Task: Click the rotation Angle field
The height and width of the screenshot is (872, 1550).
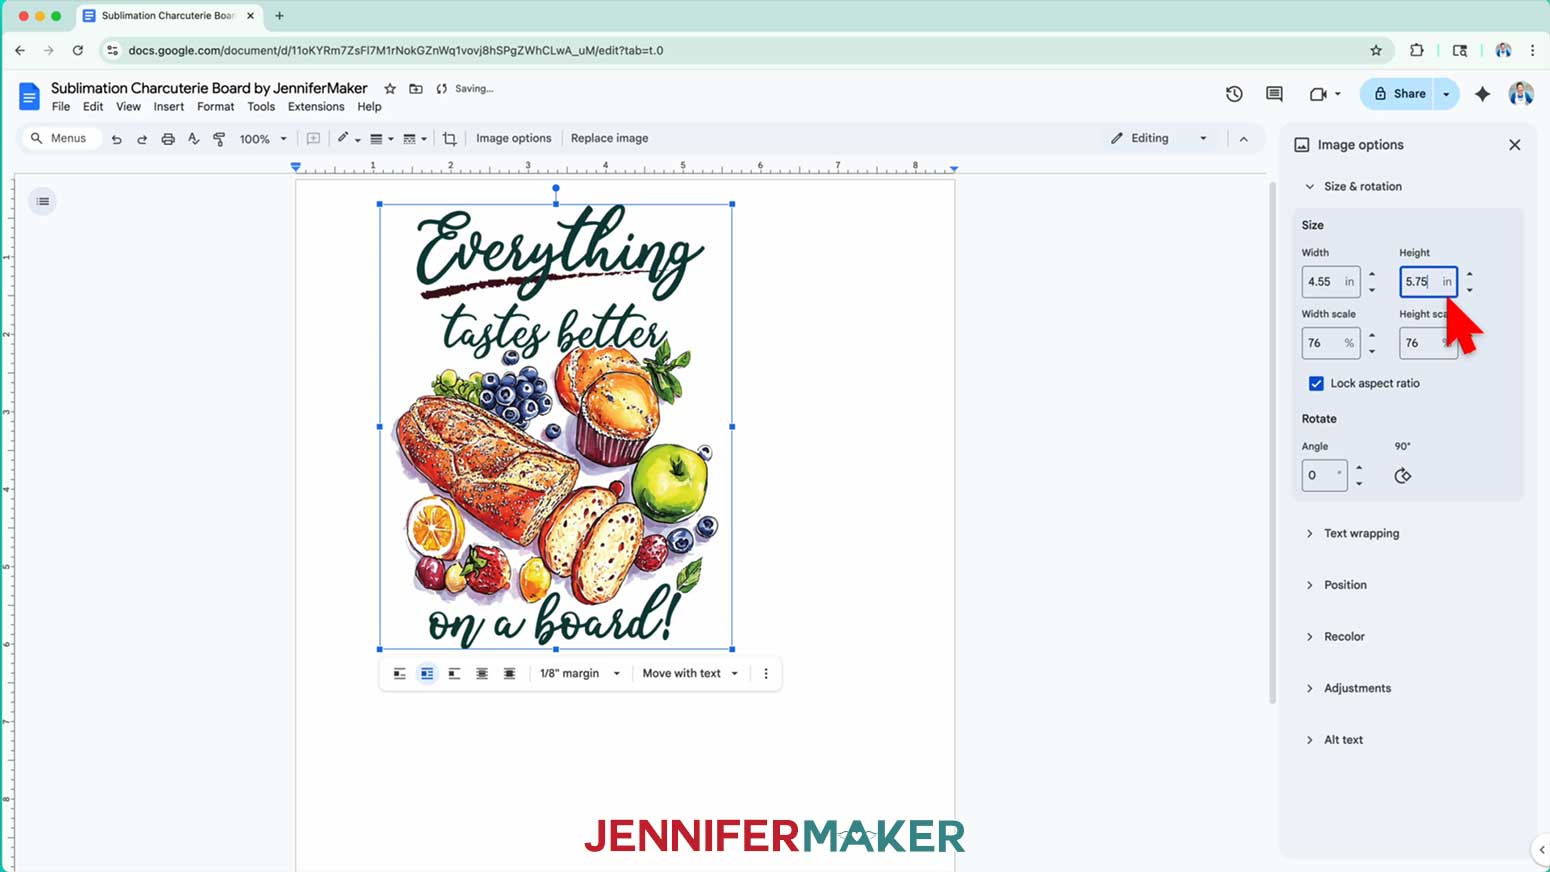Action: click(1324, 475)
